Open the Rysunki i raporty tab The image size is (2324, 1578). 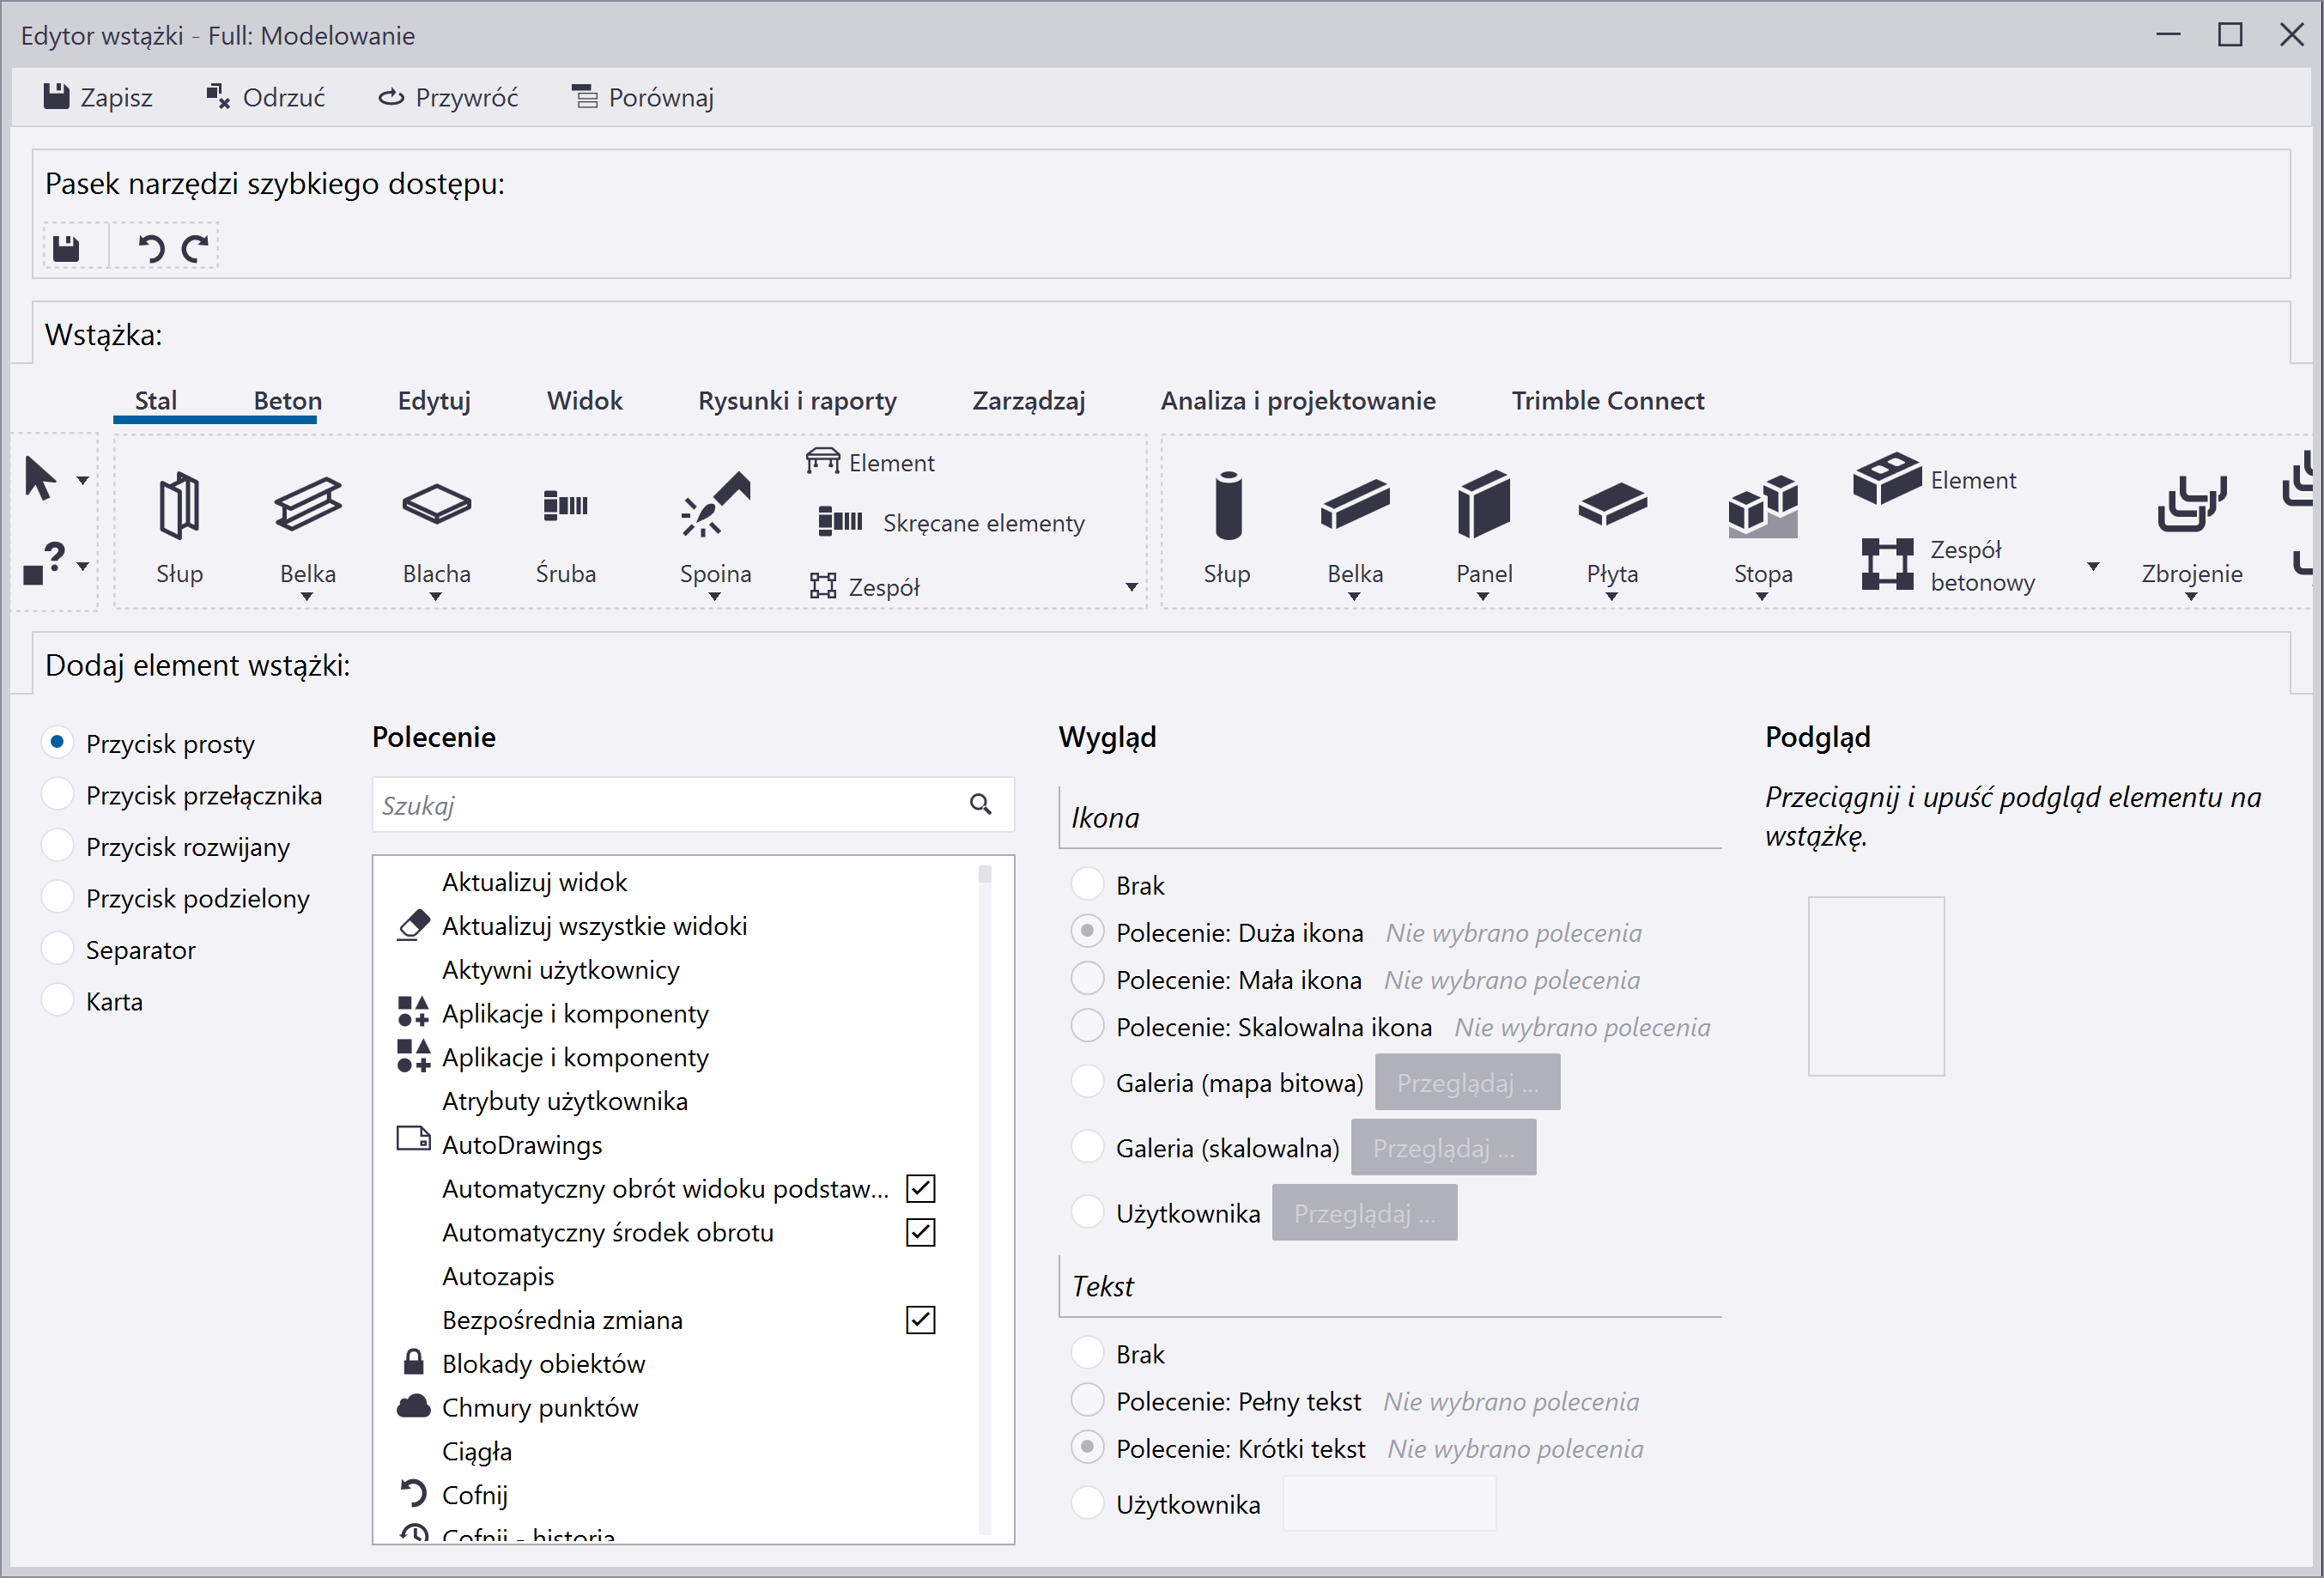(x=797, y=401)
